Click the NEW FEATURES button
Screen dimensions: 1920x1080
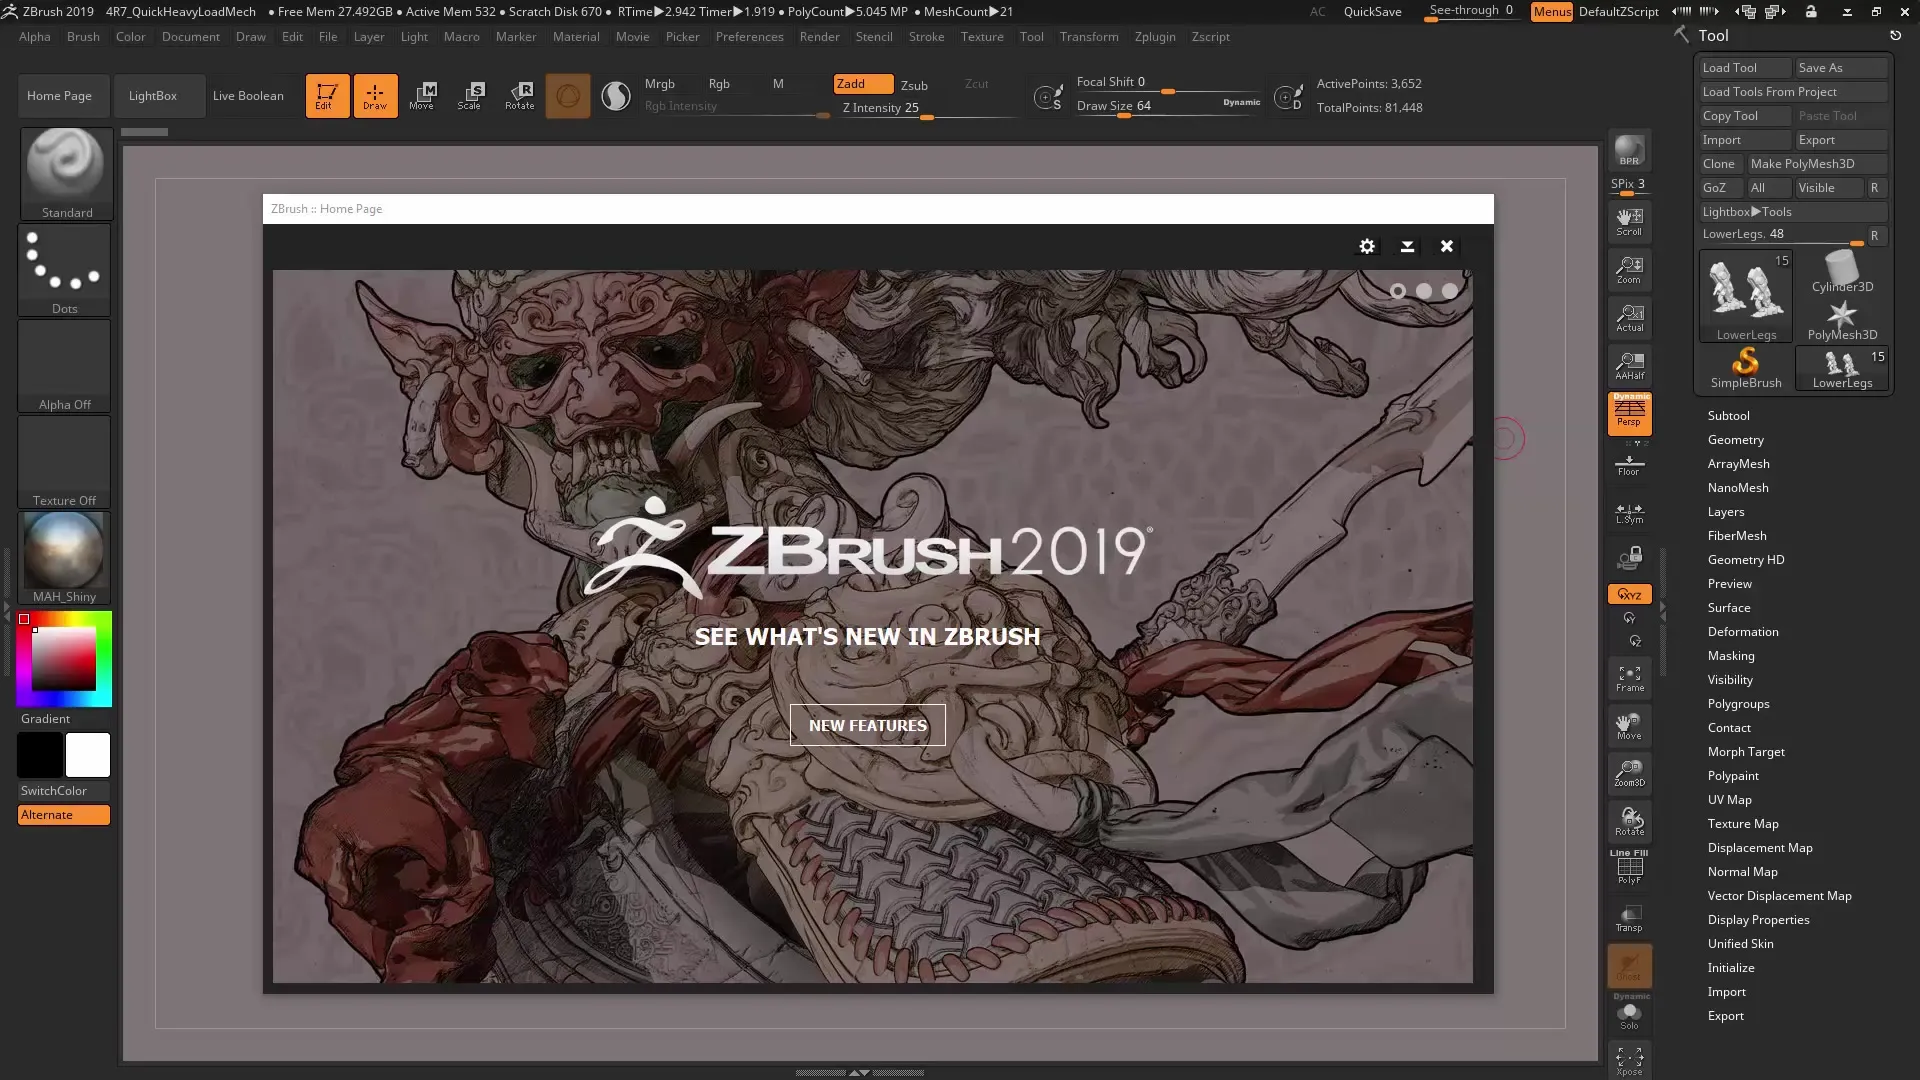867,725
